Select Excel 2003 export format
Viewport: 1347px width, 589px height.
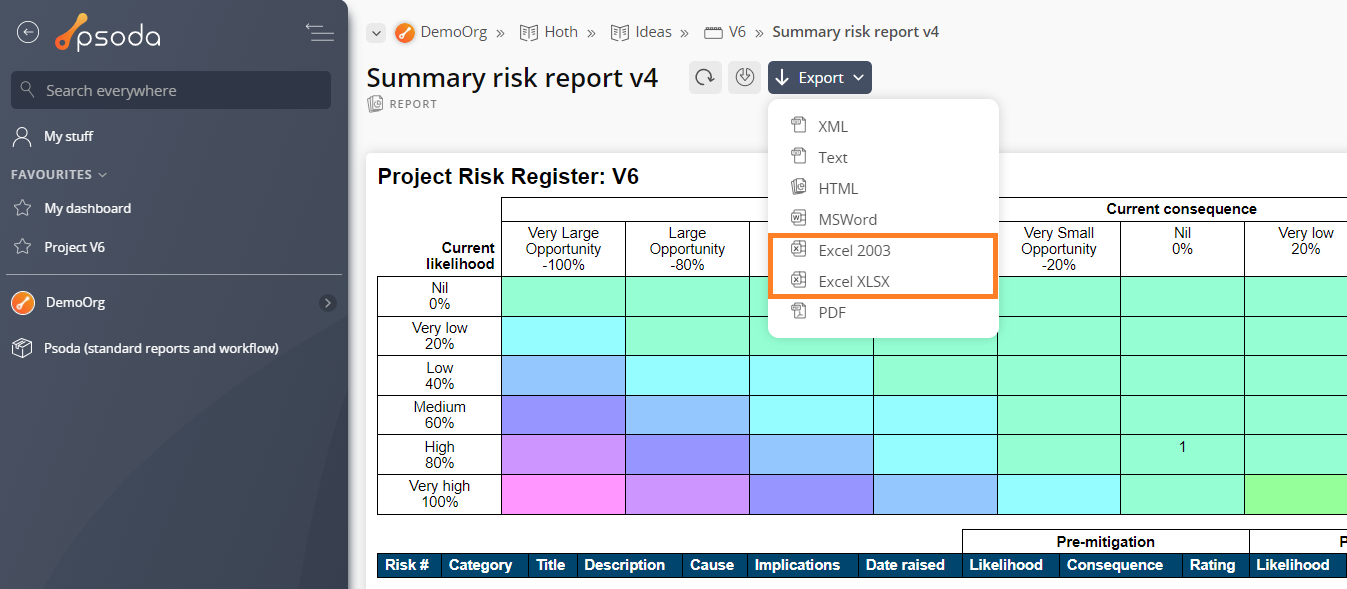(853, 250)
